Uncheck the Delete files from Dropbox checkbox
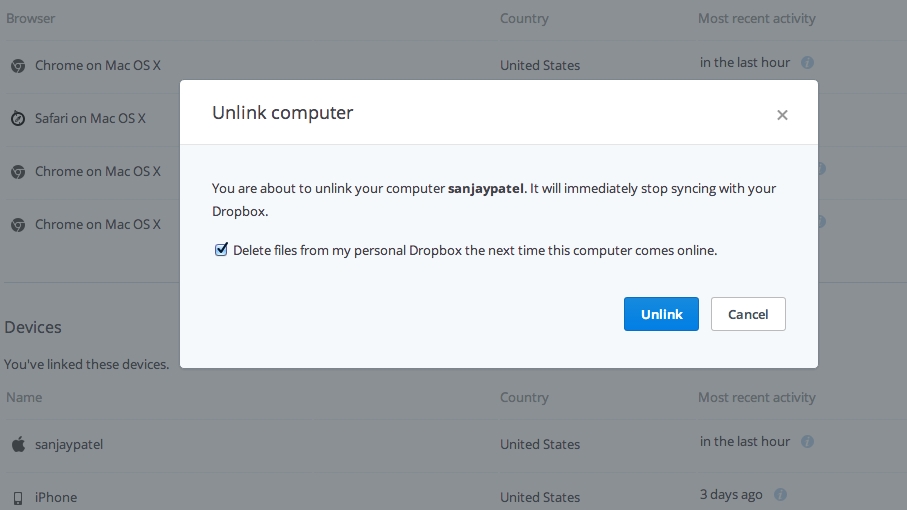 pos(221,250)
